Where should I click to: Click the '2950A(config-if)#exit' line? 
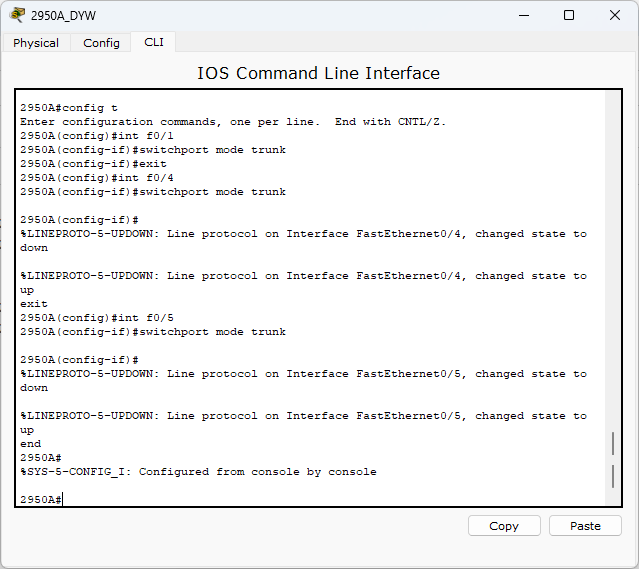click(x=93, y=164)
